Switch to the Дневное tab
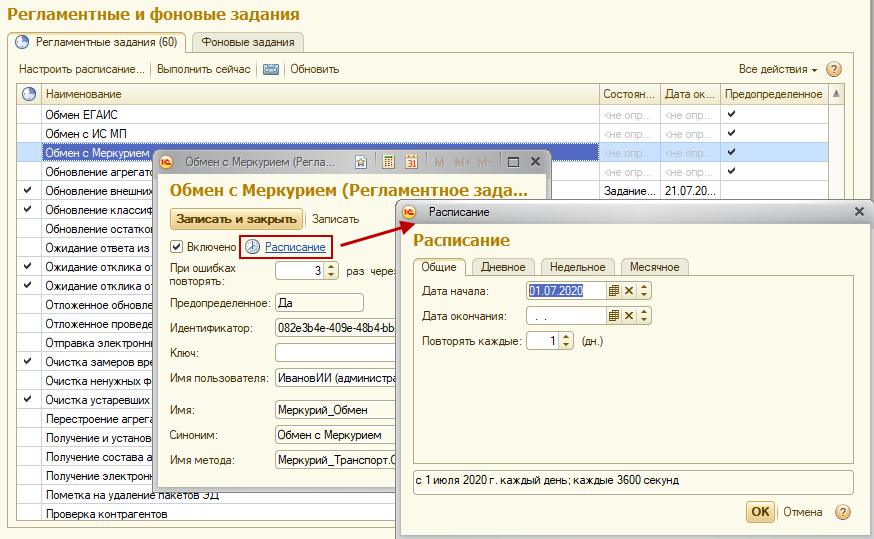The image size is (874, 539). coord(503,267)
